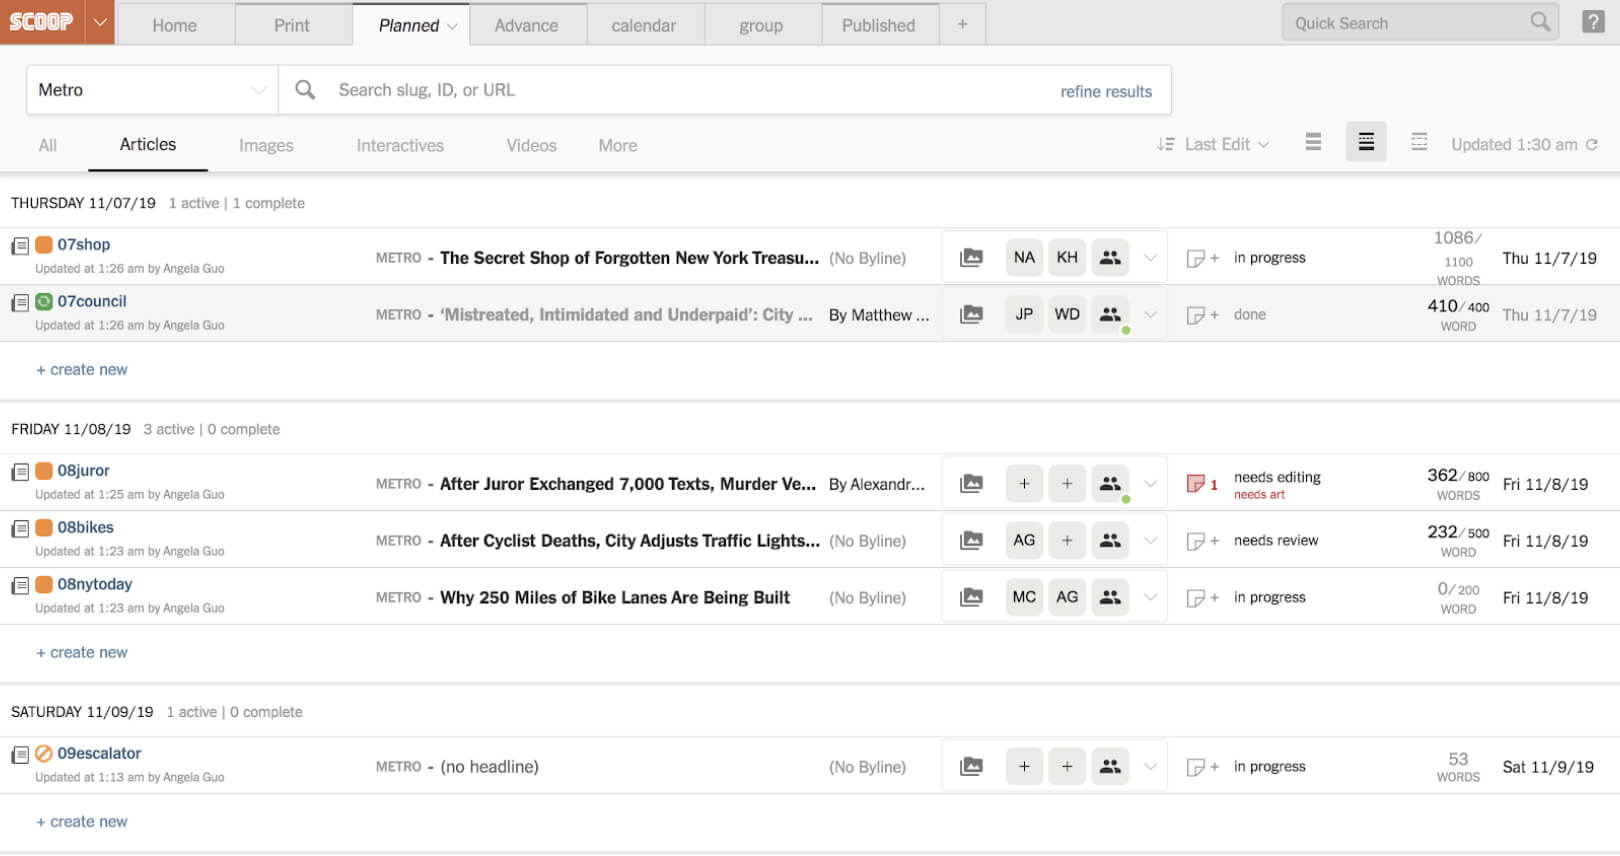Open team members icon for 08bikes row
The height and width of the screenshot is (856, 1620).
(x=1110, y=541)
